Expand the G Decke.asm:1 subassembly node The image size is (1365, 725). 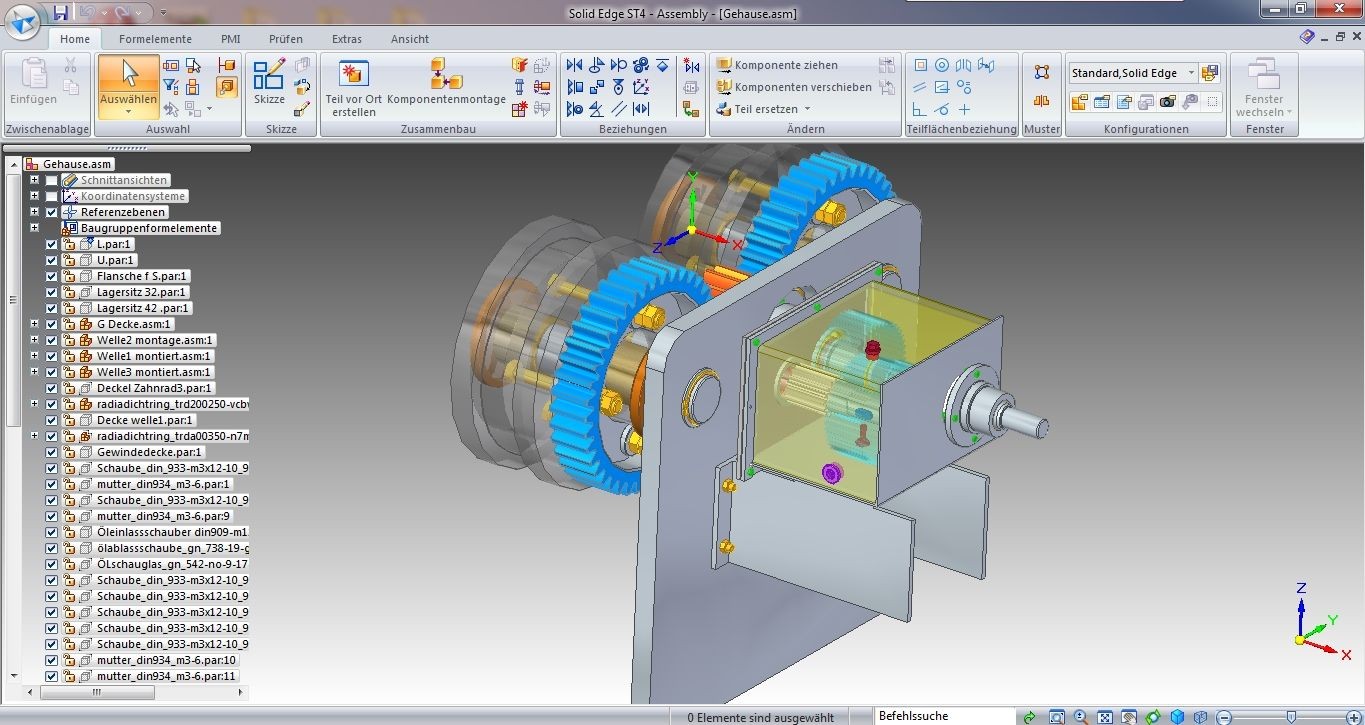pos(35,324)
